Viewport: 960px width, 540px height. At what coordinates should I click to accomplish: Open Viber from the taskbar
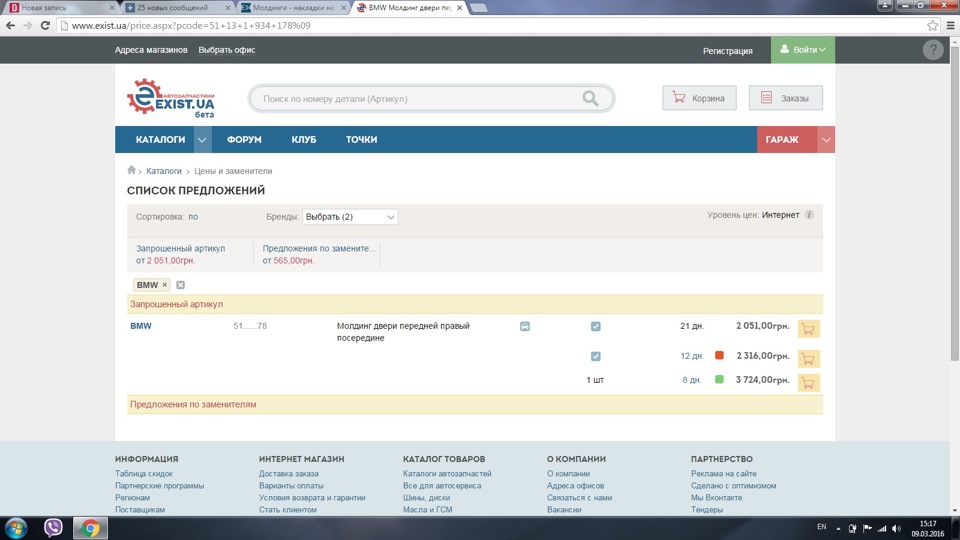[53, 527]
